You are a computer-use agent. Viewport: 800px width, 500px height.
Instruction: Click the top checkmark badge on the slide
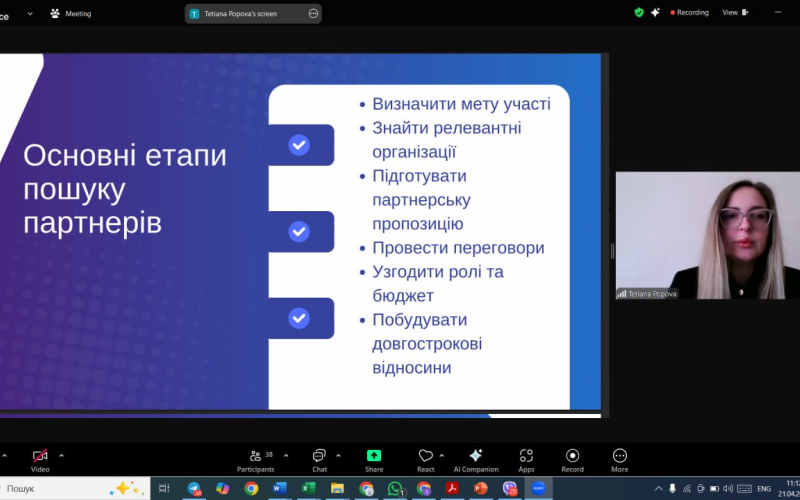click(299, 145)
